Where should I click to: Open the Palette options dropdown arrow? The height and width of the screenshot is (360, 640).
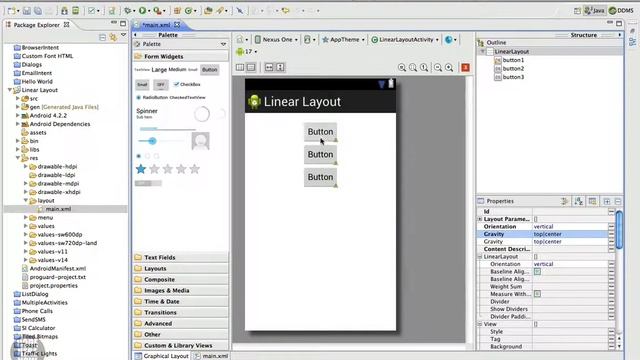(x=223, y=44)
